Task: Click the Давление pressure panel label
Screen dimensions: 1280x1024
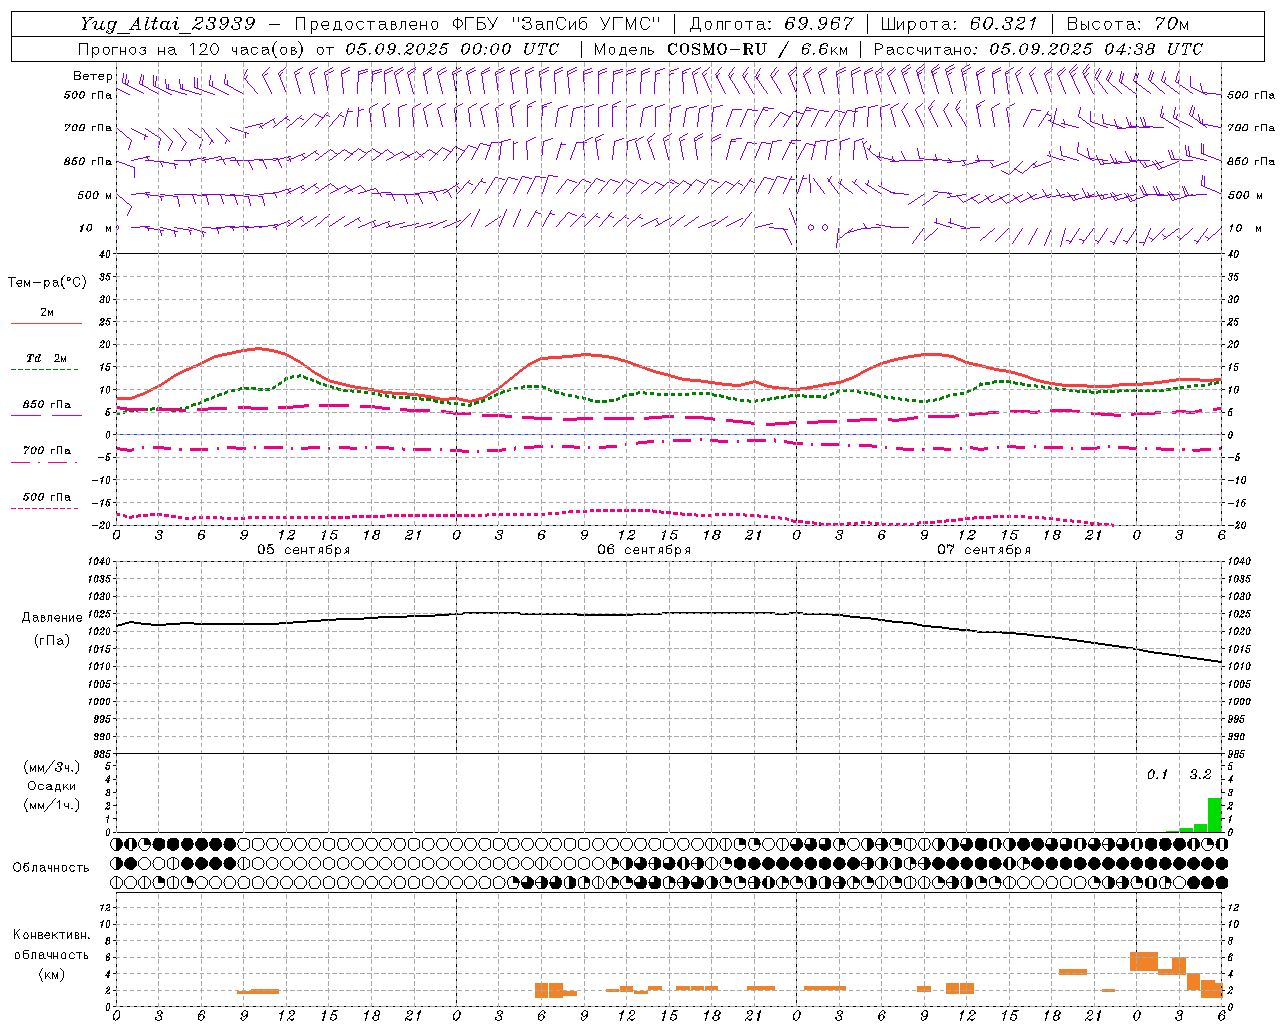Action: pos(52,618)
